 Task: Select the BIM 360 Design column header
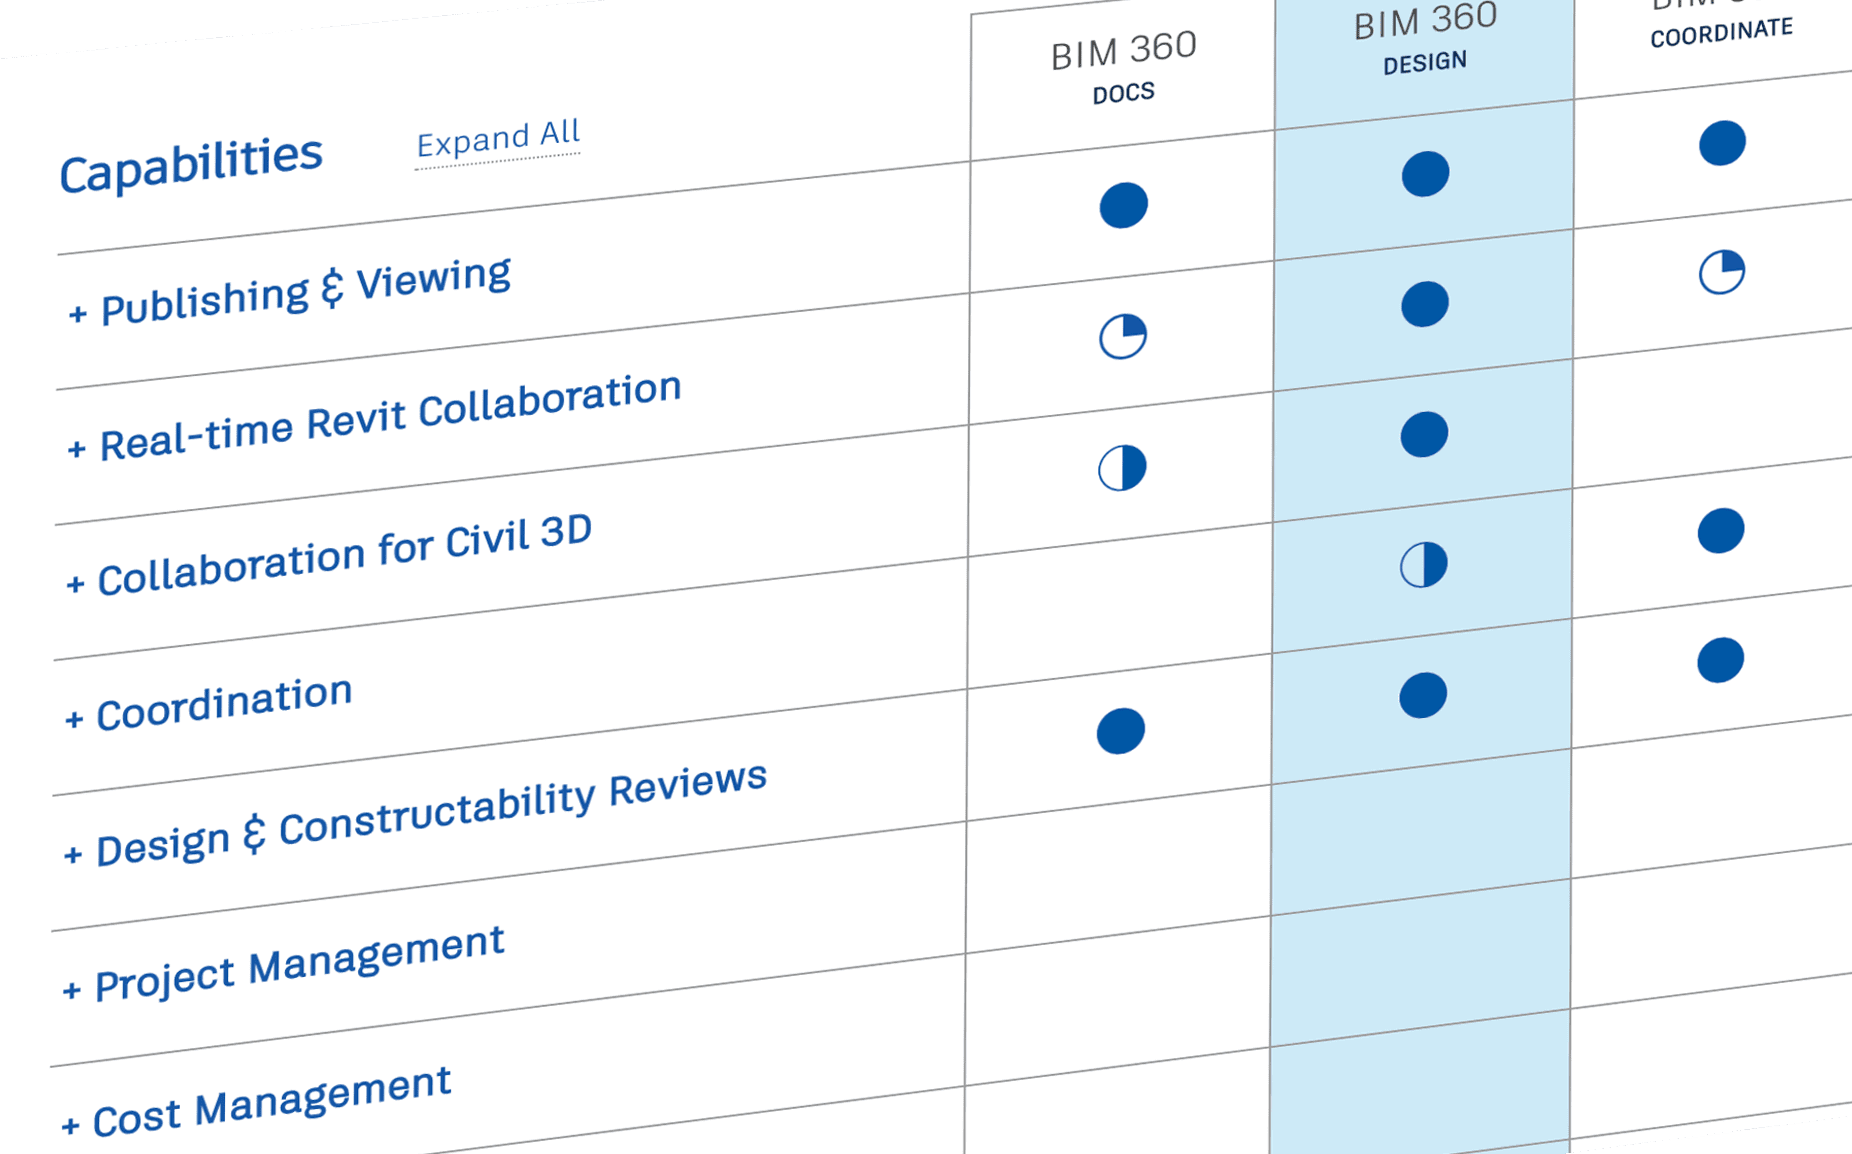click(x=1425, y=40)
